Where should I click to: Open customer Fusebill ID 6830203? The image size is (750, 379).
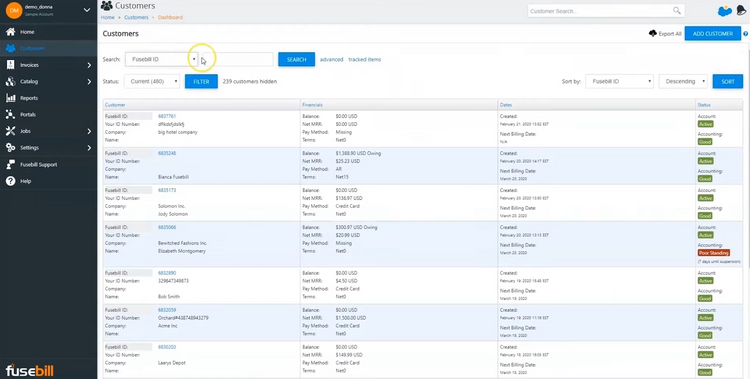pos(167,347)
